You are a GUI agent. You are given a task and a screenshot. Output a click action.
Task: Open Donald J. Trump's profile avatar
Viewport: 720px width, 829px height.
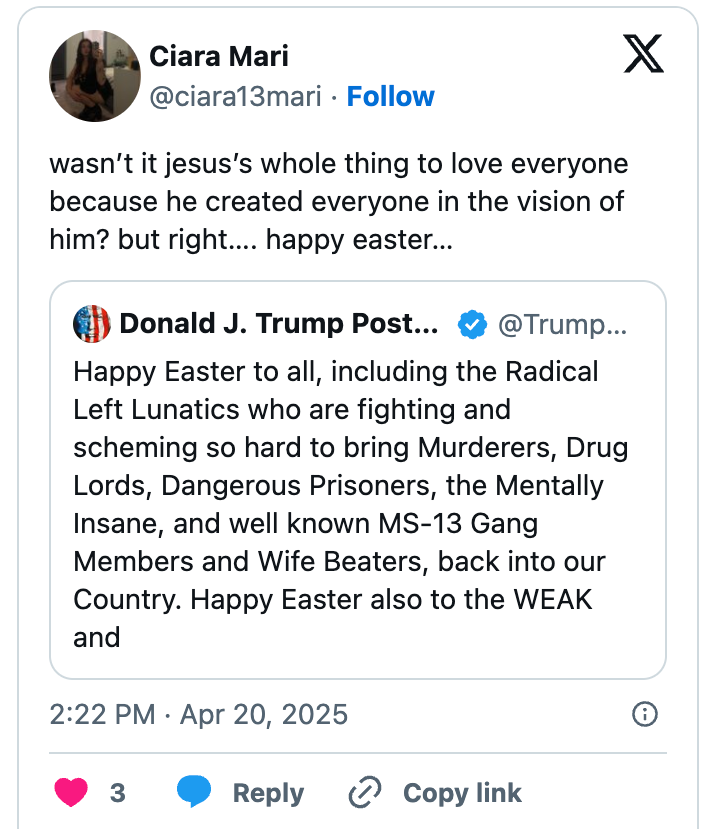point(91,322)
